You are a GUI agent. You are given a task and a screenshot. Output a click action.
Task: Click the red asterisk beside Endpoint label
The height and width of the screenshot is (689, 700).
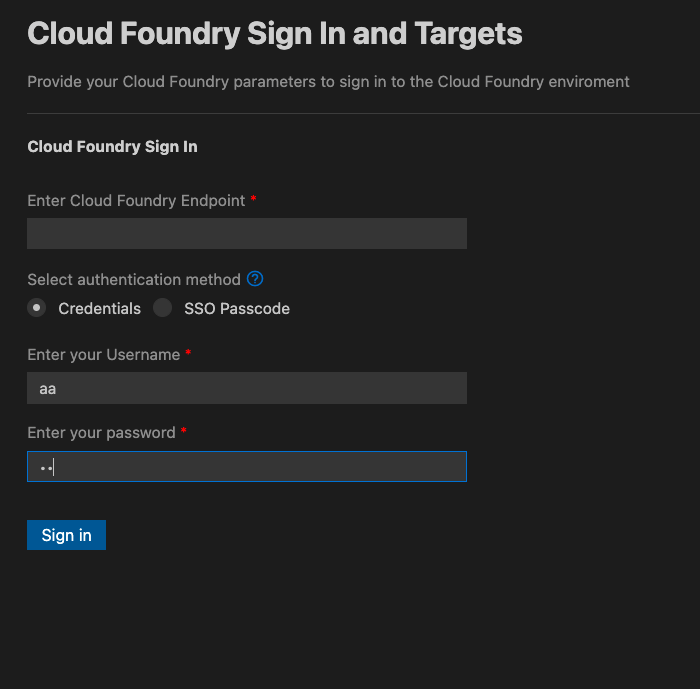253,198
